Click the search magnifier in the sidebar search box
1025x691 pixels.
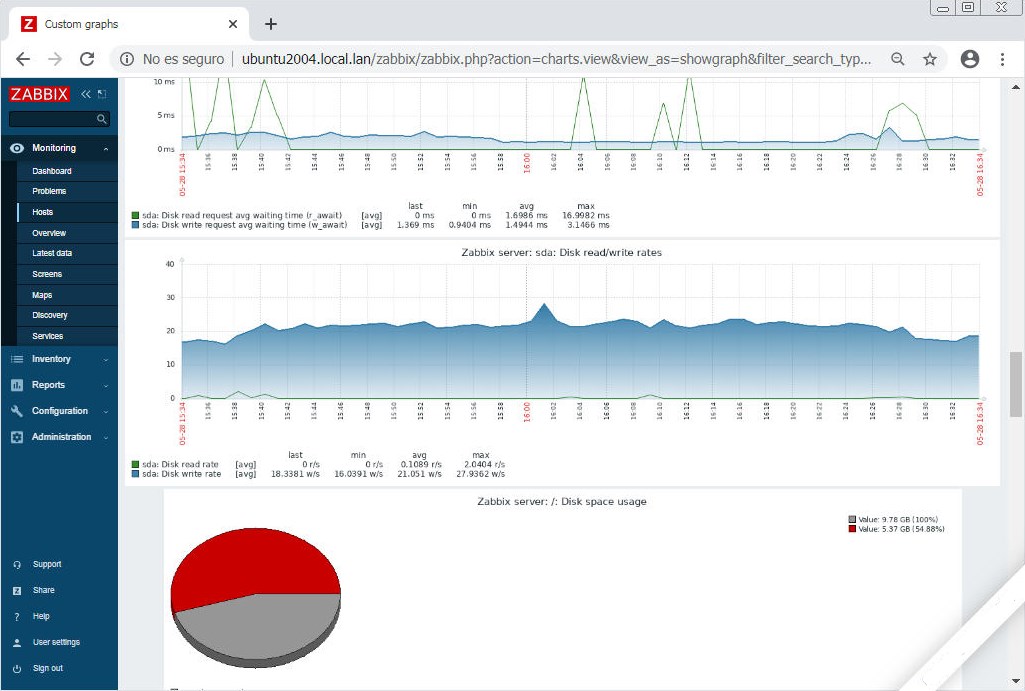[101, 119]
